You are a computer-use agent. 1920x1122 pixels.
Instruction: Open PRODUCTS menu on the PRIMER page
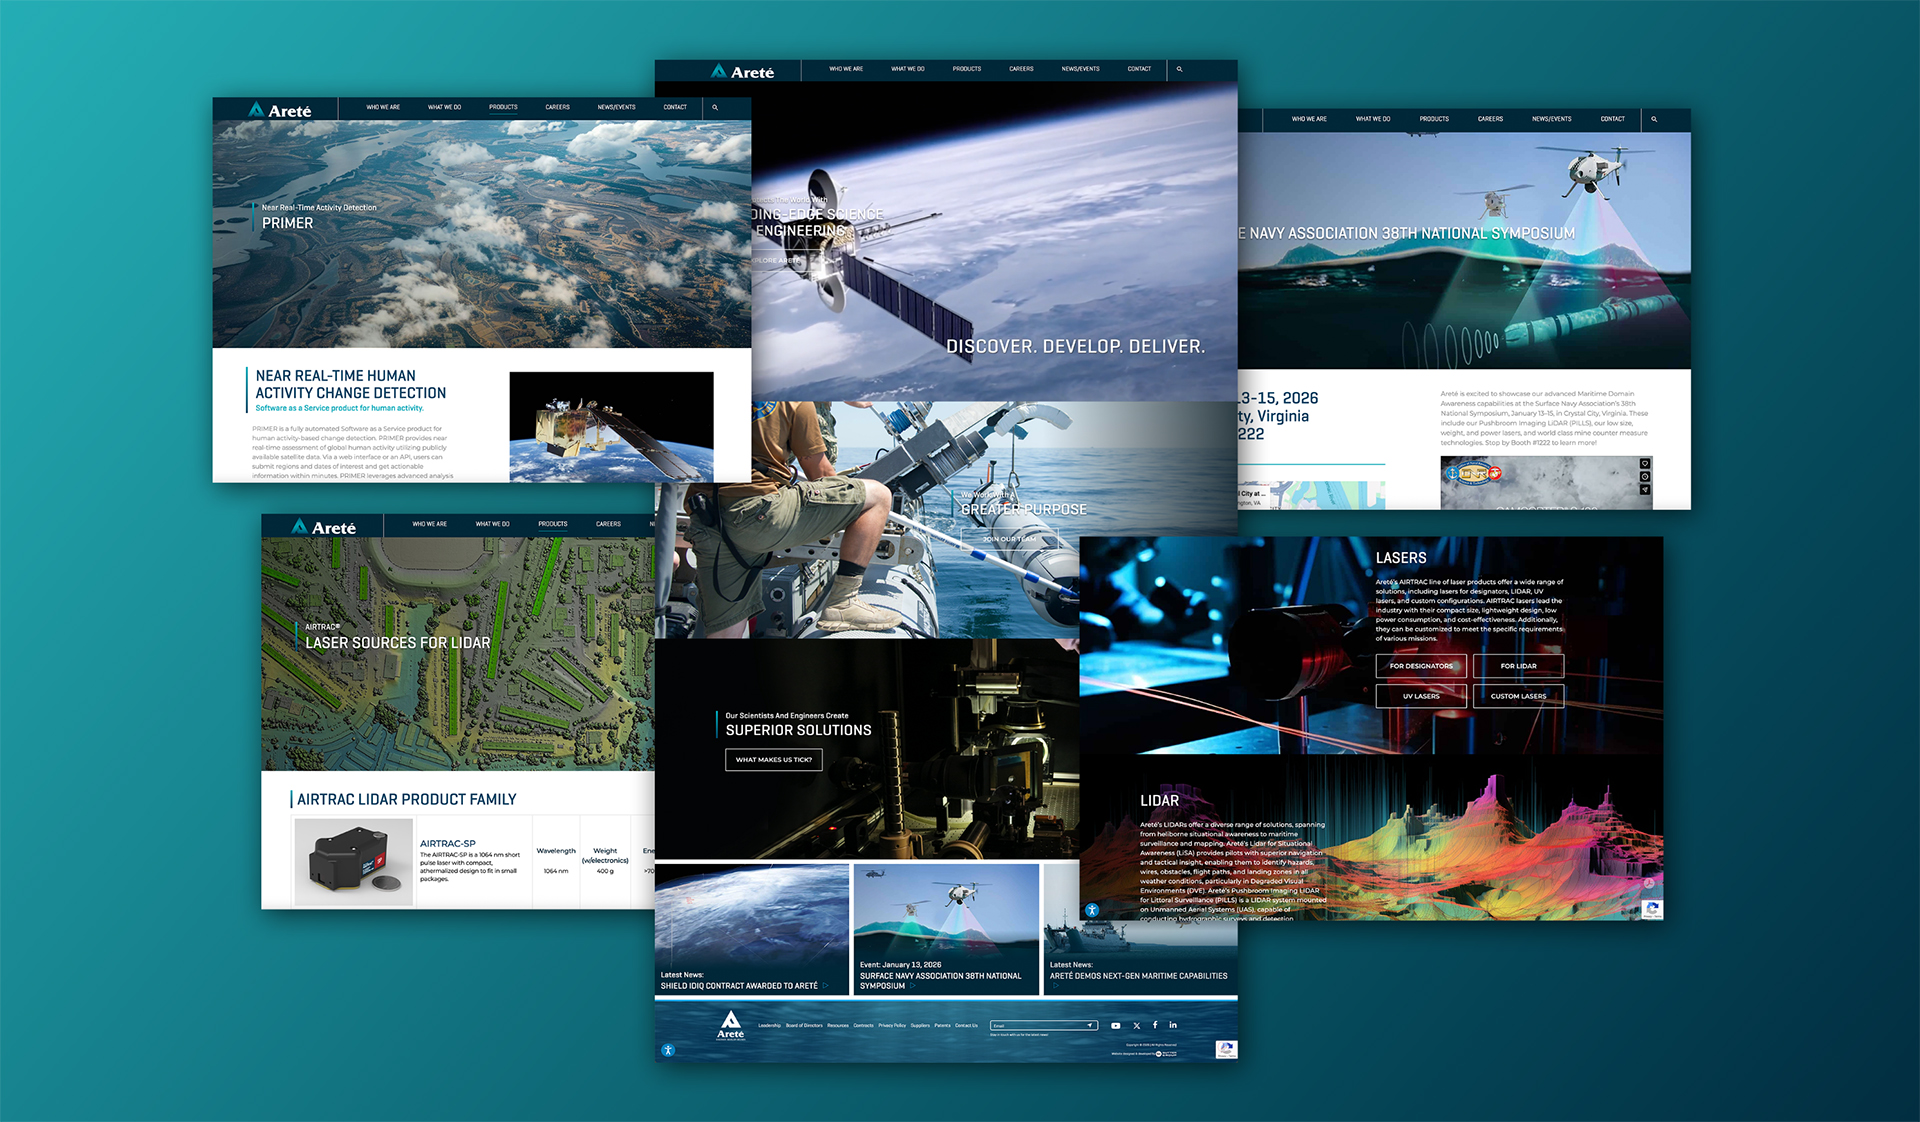(x=503, y=107)
